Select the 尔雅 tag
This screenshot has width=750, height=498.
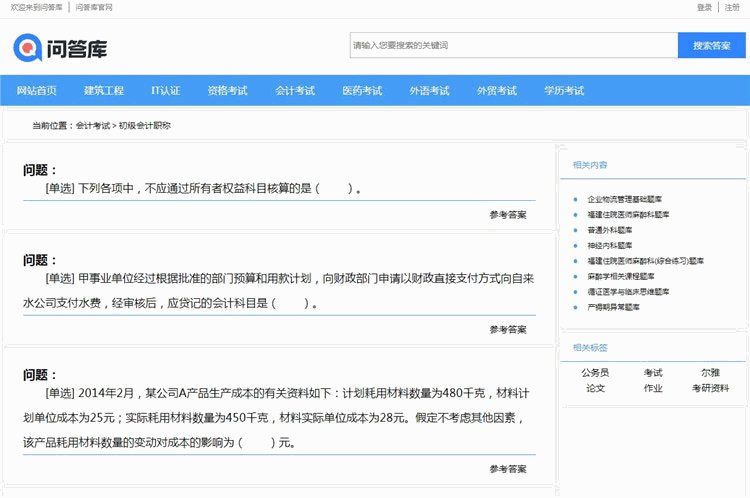click(x=710, y=372)
